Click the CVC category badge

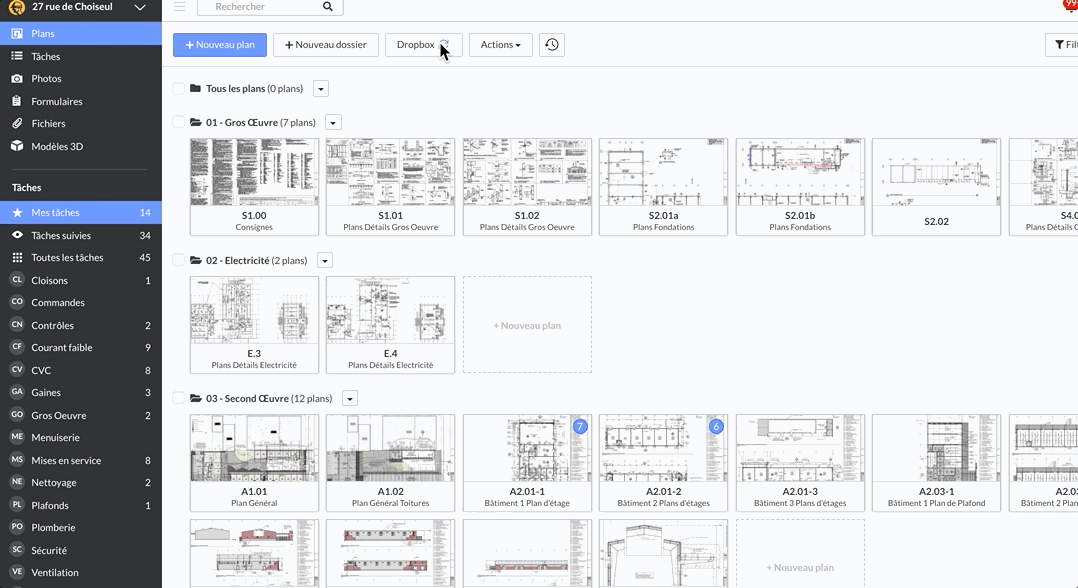click(x=17, y=370)
